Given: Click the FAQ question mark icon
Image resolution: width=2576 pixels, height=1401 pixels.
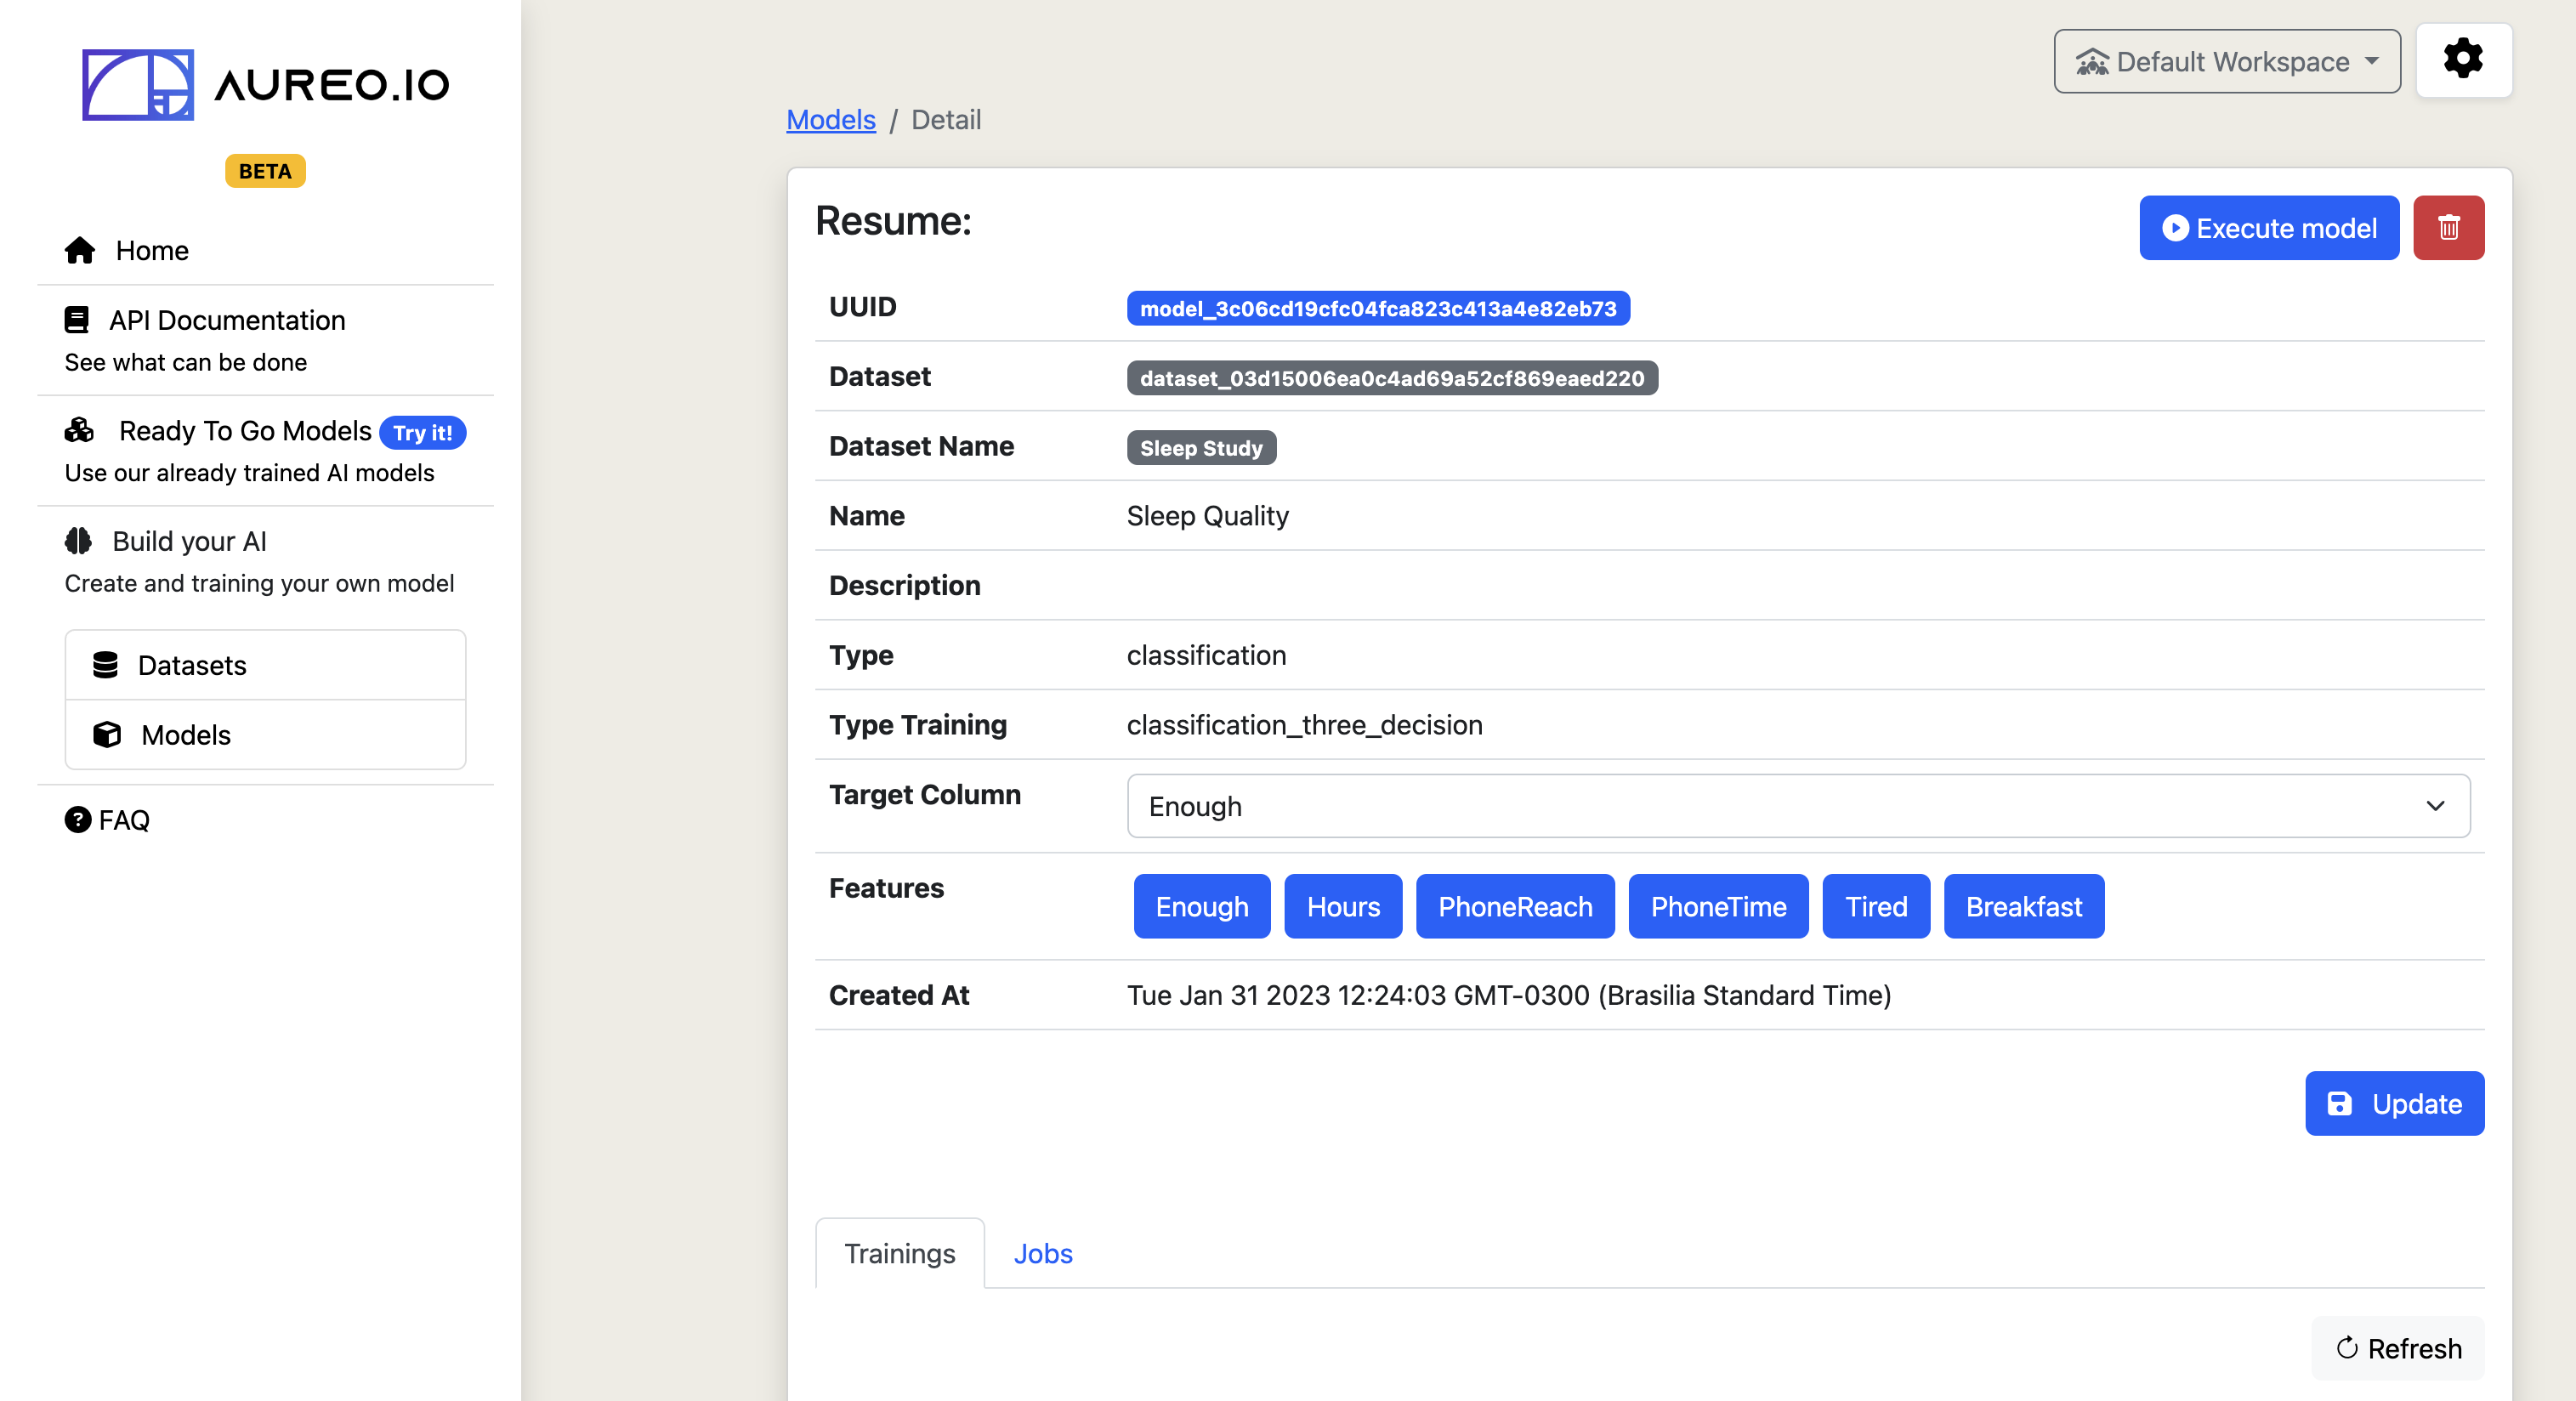Looking at the screenshot, I should click(x=78, y=820).
